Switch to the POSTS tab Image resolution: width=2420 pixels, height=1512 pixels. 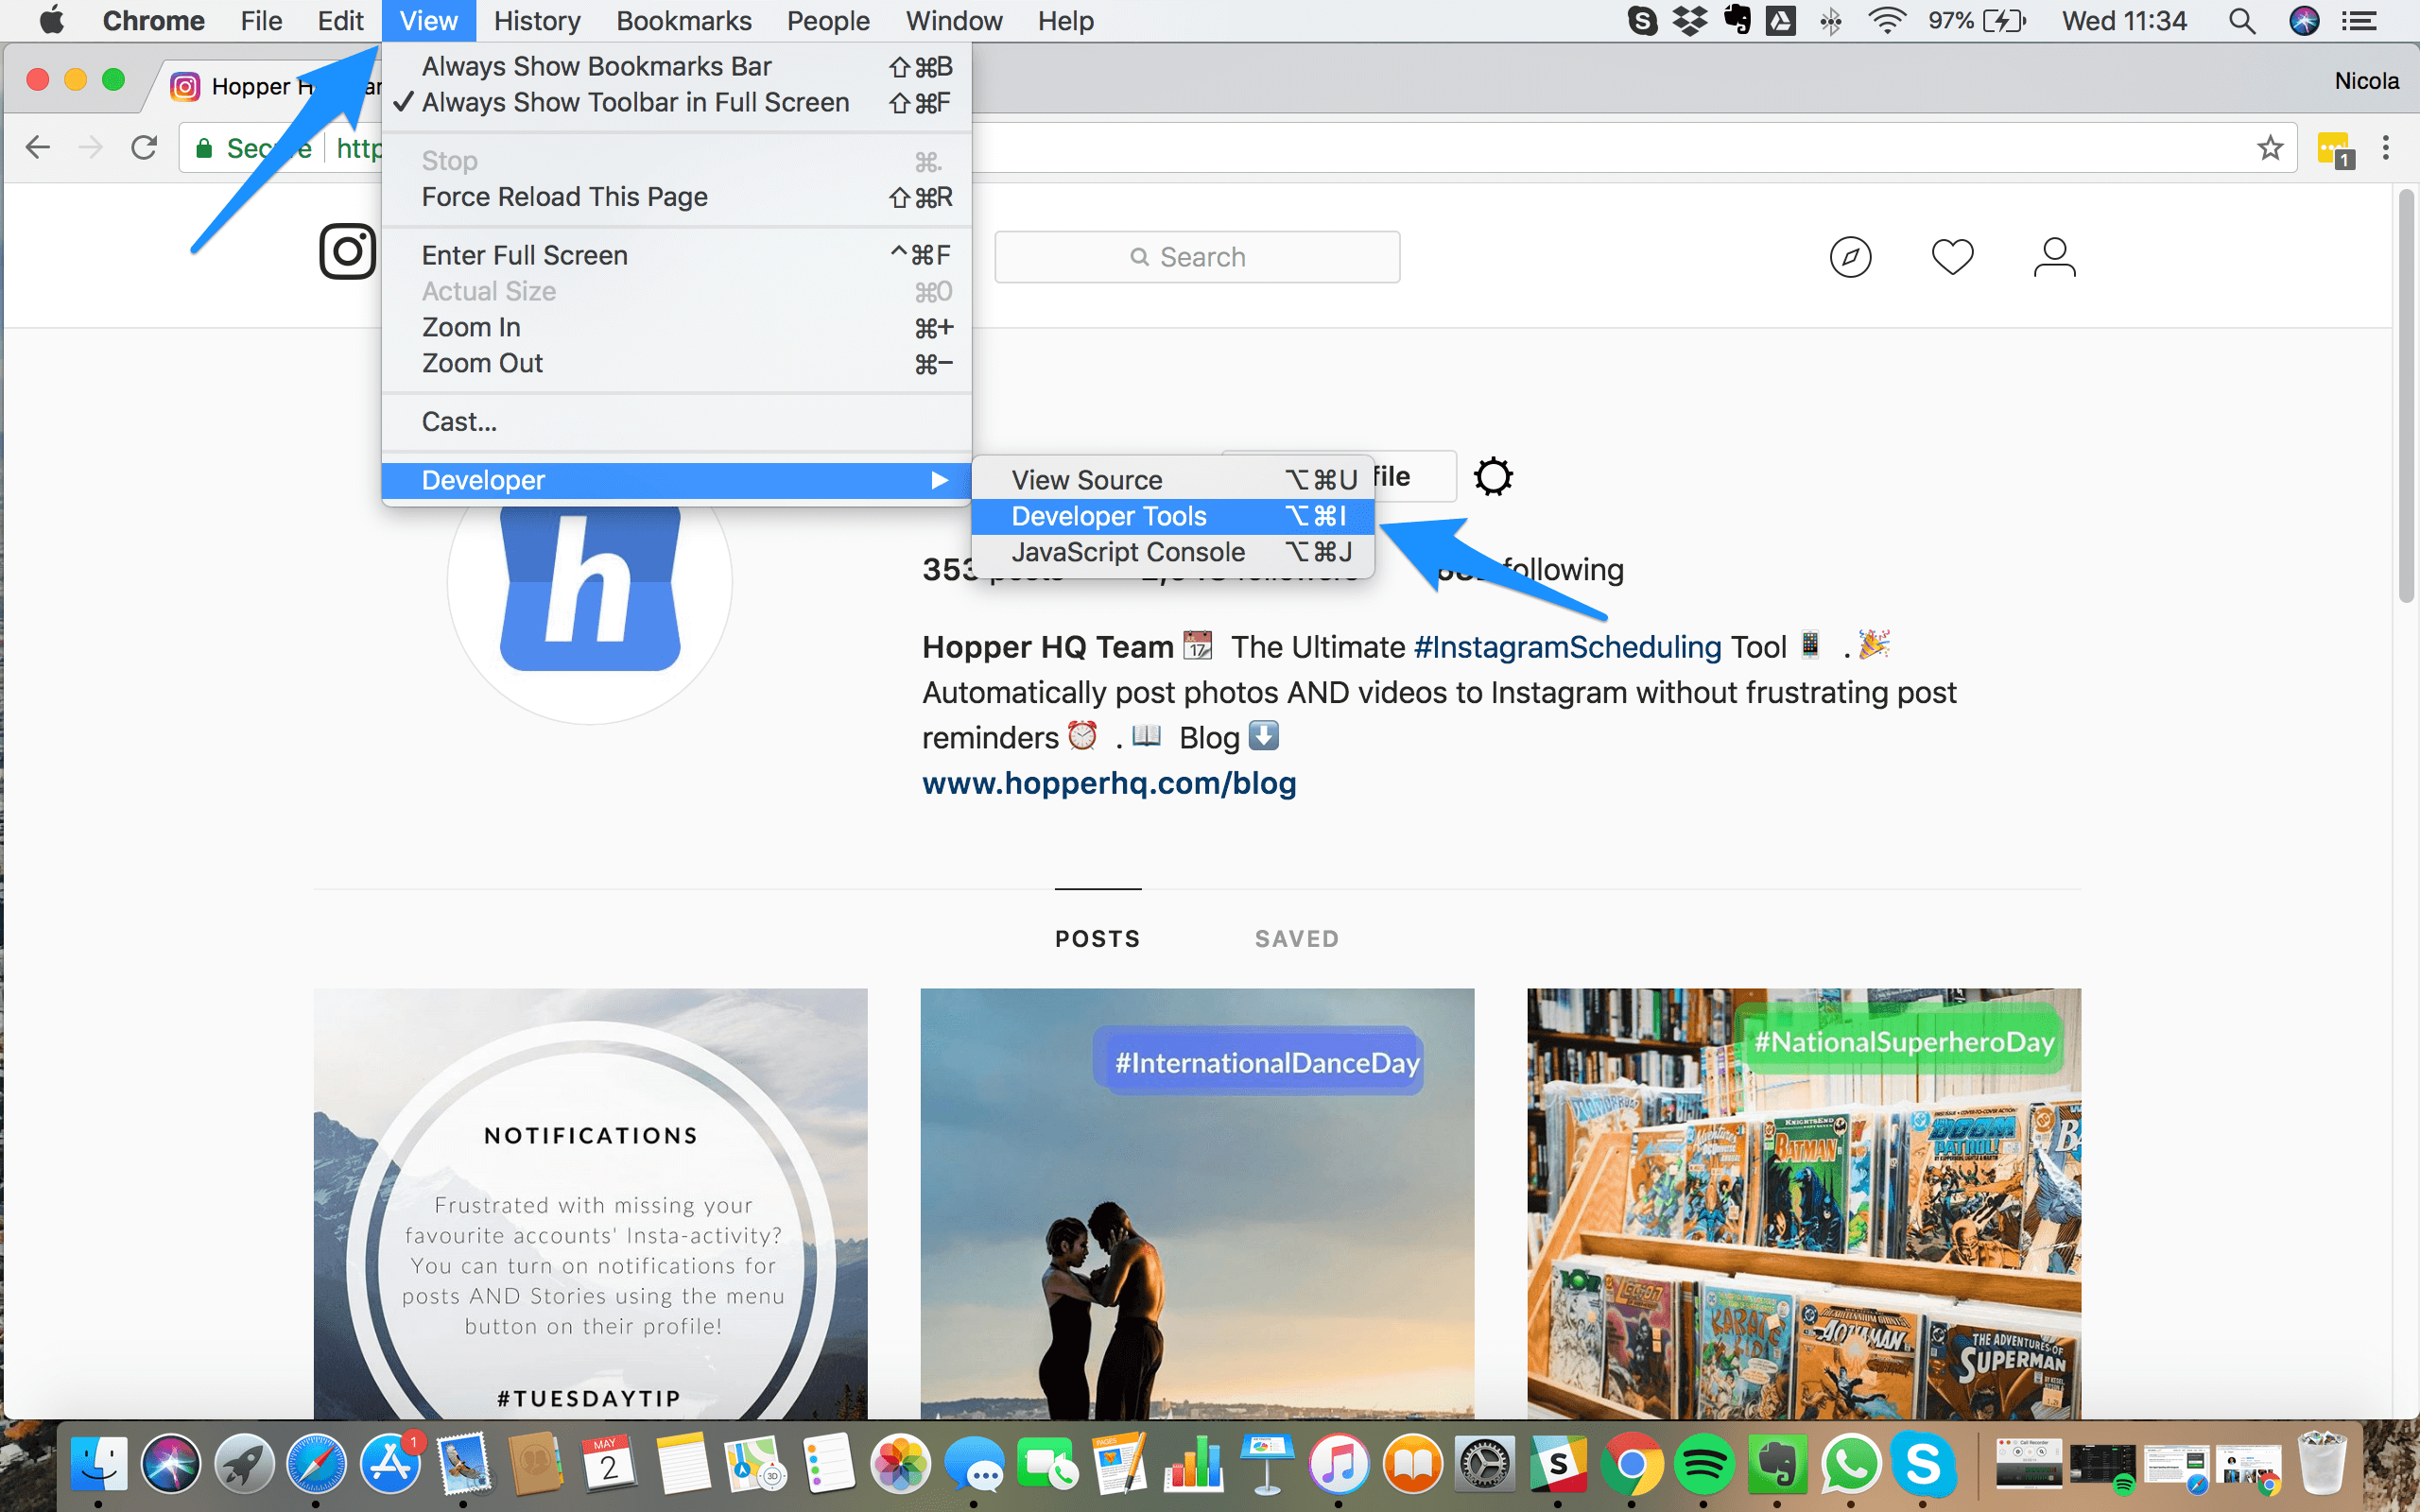(1096, 939)
